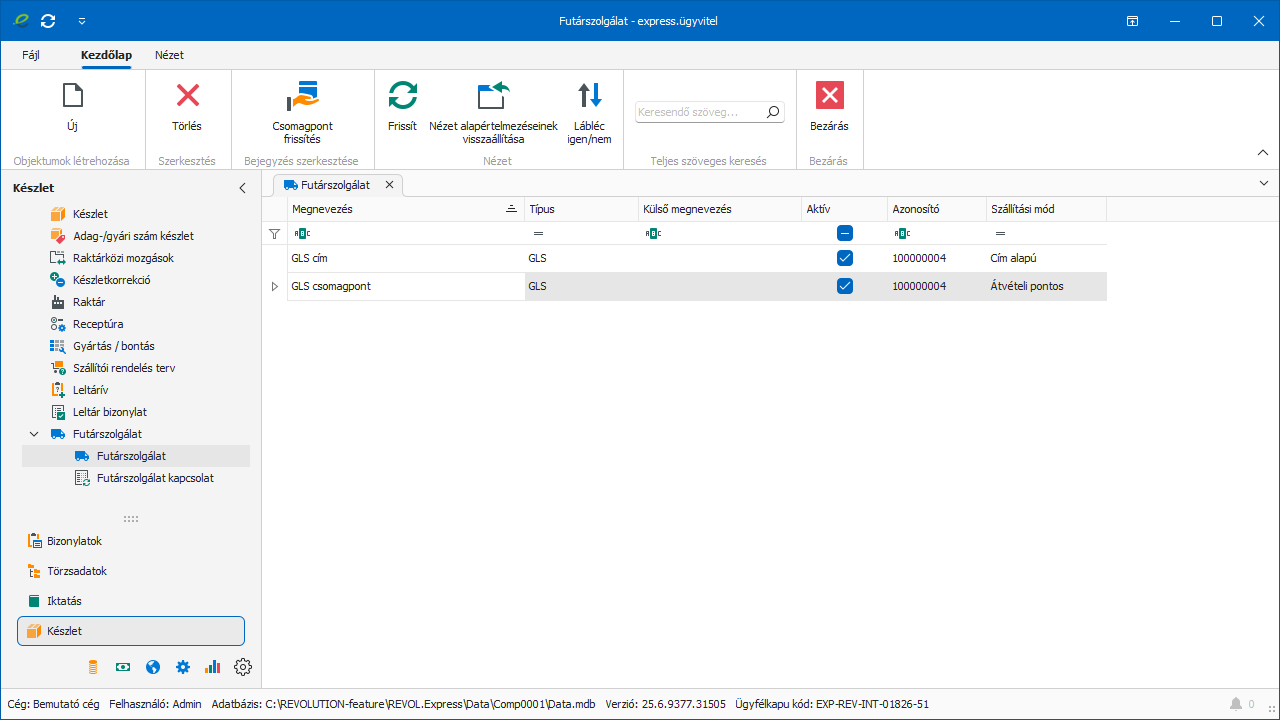Screen dimensions: 1280x720
Task: Toggle the Aktív filter row checkbox
Action: (845, 233)
